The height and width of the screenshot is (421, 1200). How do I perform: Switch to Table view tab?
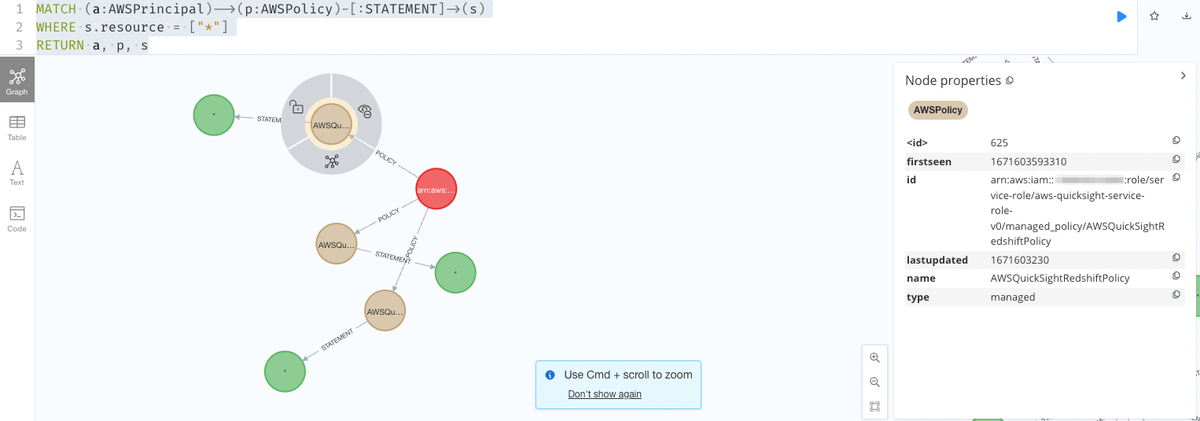[17, 127]
